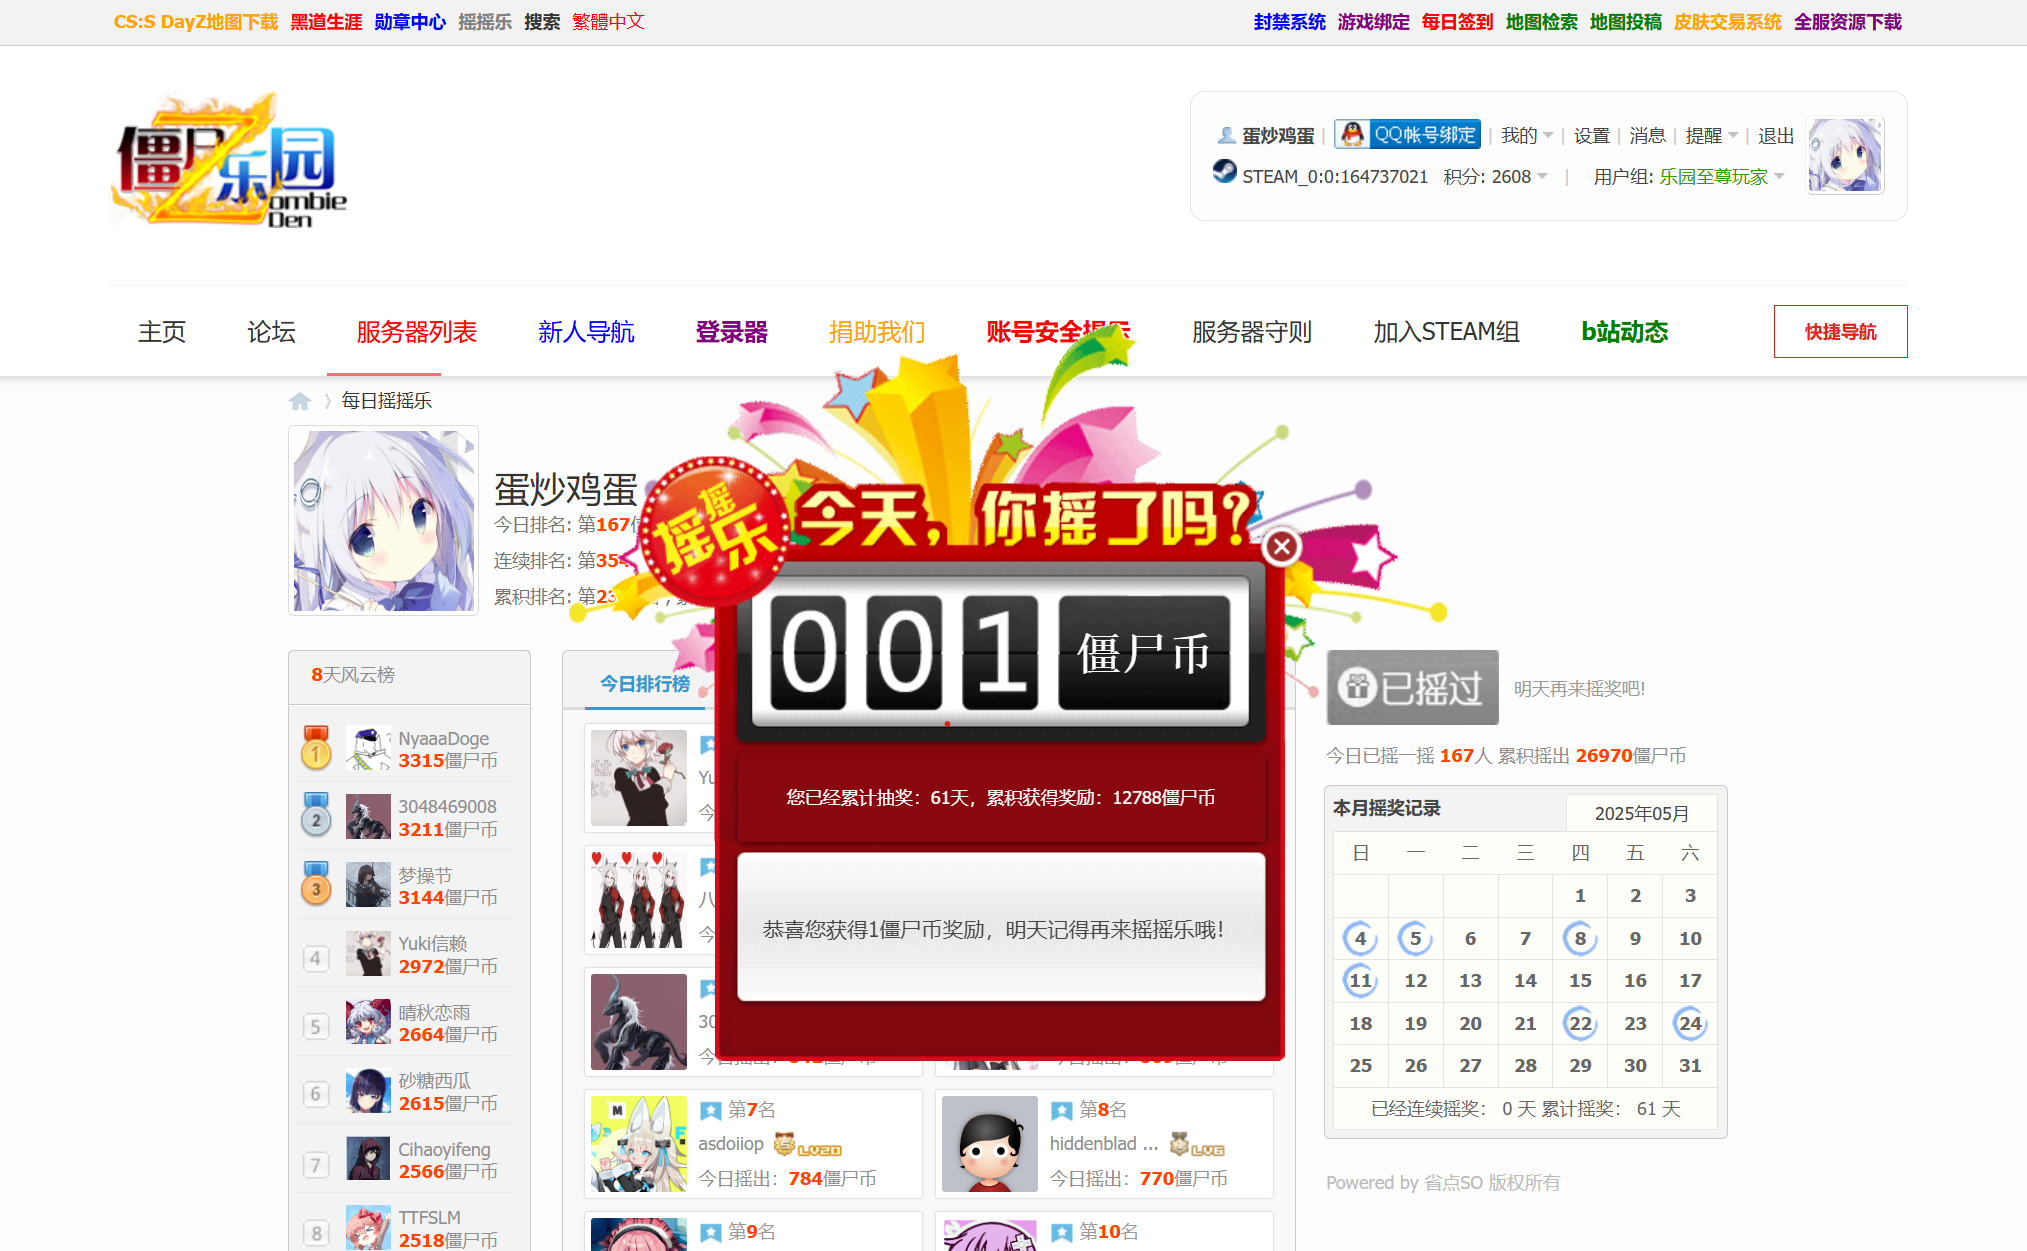Viewport: 2027px width, 1251px height.
Task: Expand the 积分 2608 dropdown arrow
Action: coord(1542,176)
